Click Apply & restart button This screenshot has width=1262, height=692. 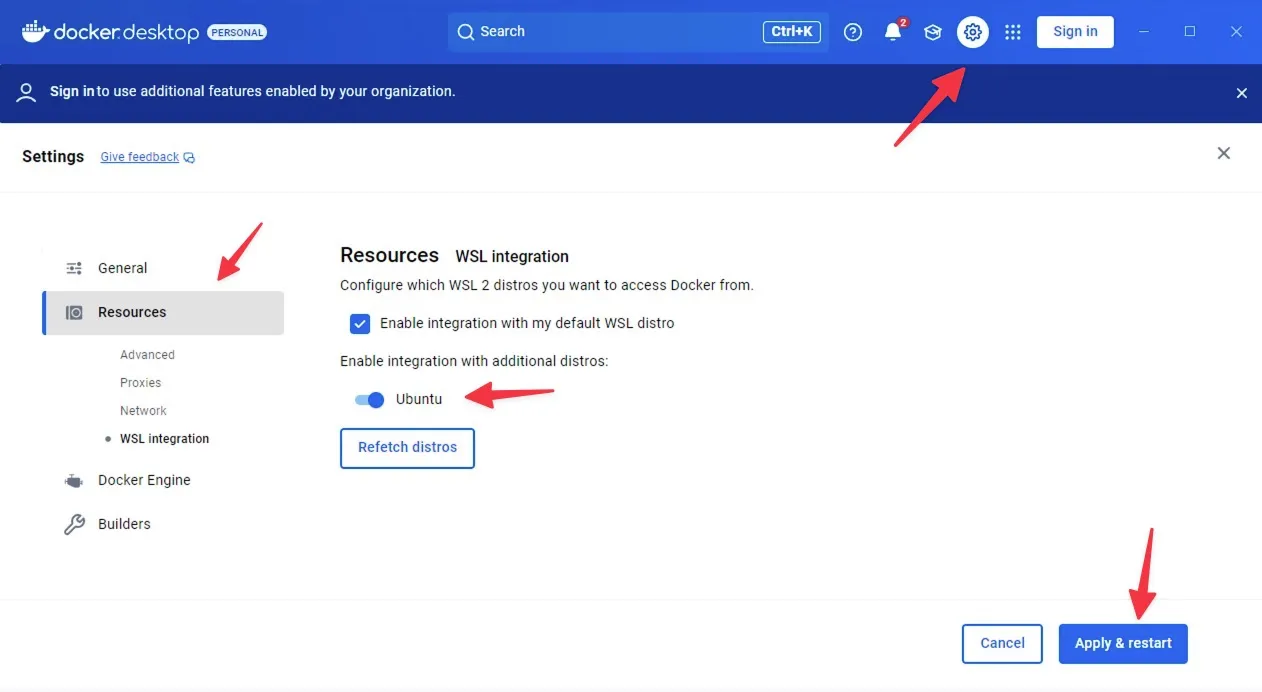(1123, 644)
